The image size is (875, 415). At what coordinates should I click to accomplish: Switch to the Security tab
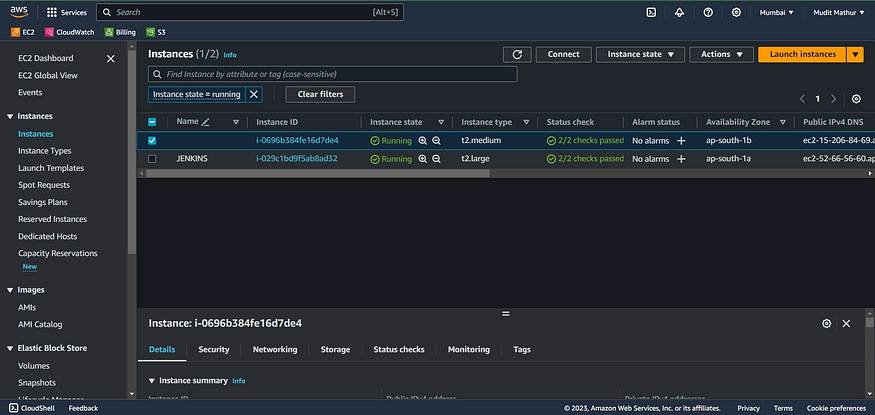point(214,349)
